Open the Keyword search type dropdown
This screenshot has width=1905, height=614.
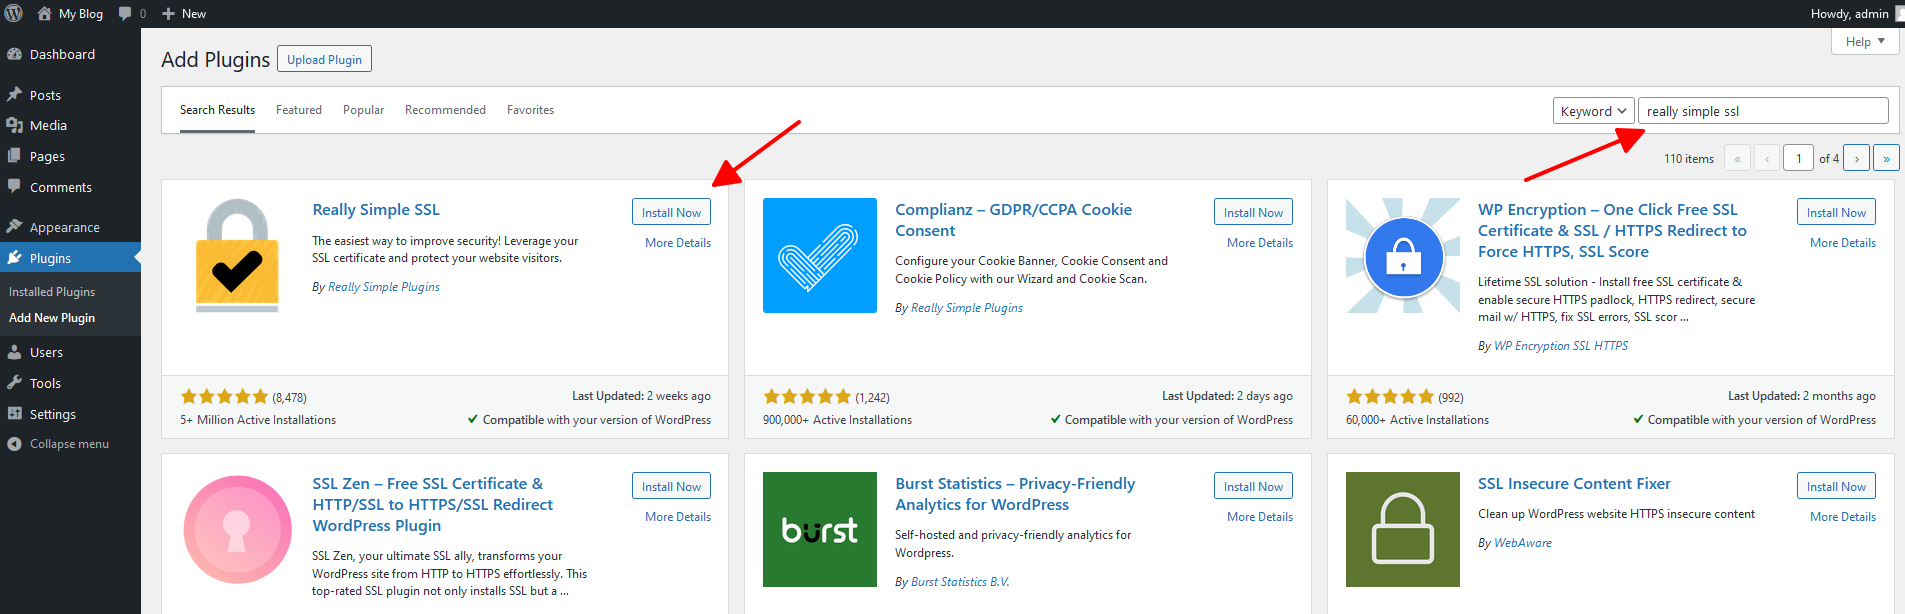click(1593, 111)
